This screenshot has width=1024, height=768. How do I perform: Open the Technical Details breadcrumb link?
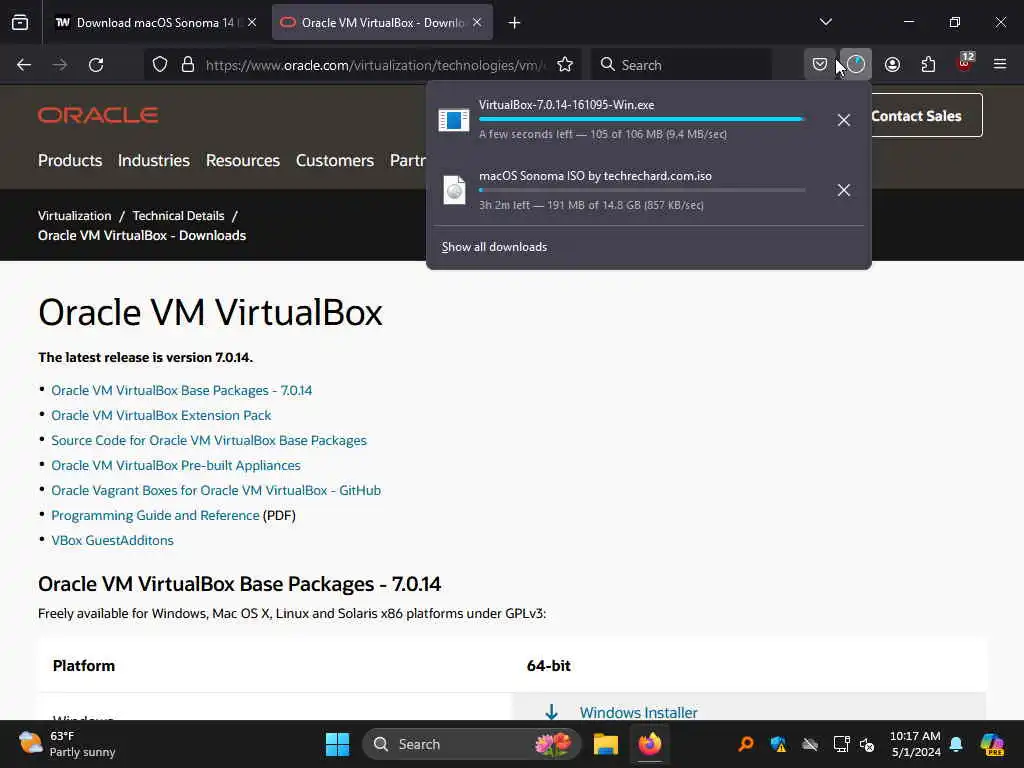point(178,216)
